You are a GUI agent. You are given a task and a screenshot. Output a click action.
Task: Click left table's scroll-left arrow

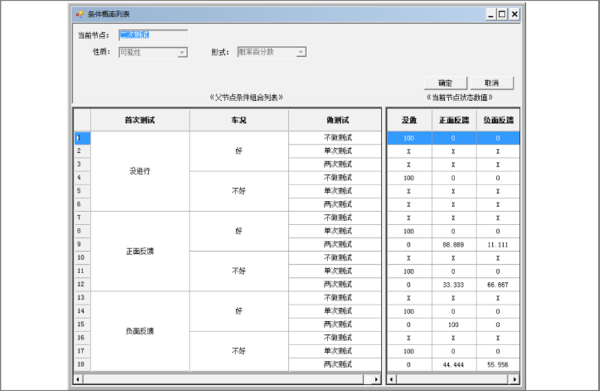(78, 379)
